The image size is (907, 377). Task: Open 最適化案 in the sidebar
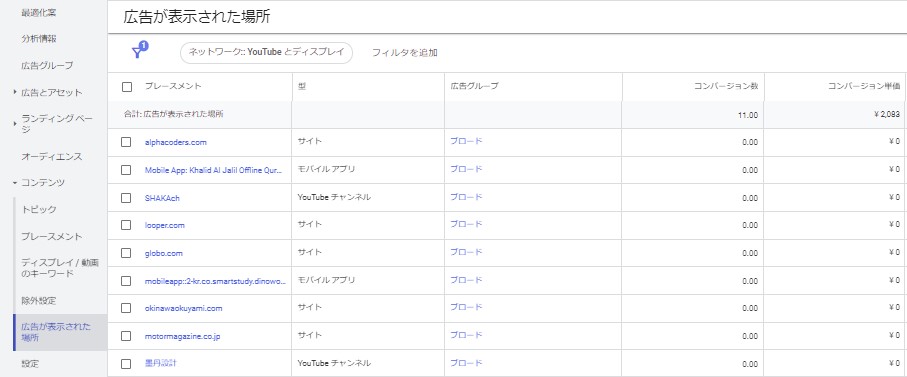click(x=39, y=12)
